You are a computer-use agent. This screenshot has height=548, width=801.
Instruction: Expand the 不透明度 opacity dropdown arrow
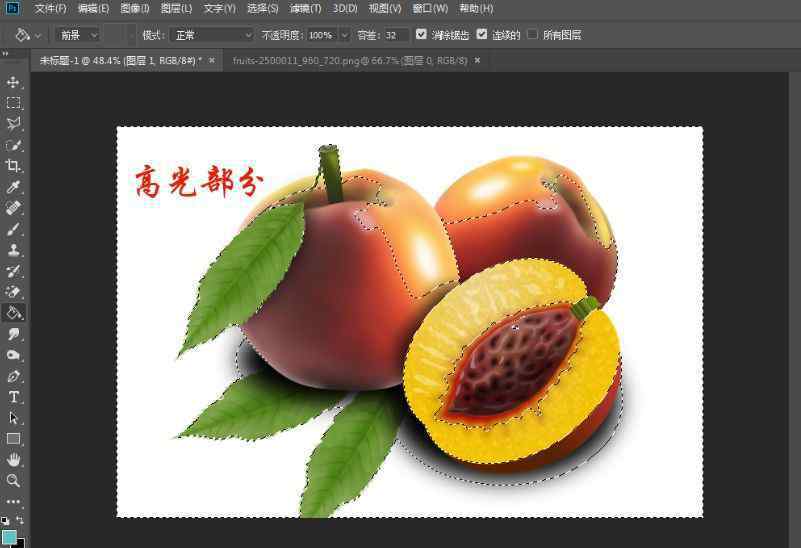pyautogui.click(x=344, y=35)
